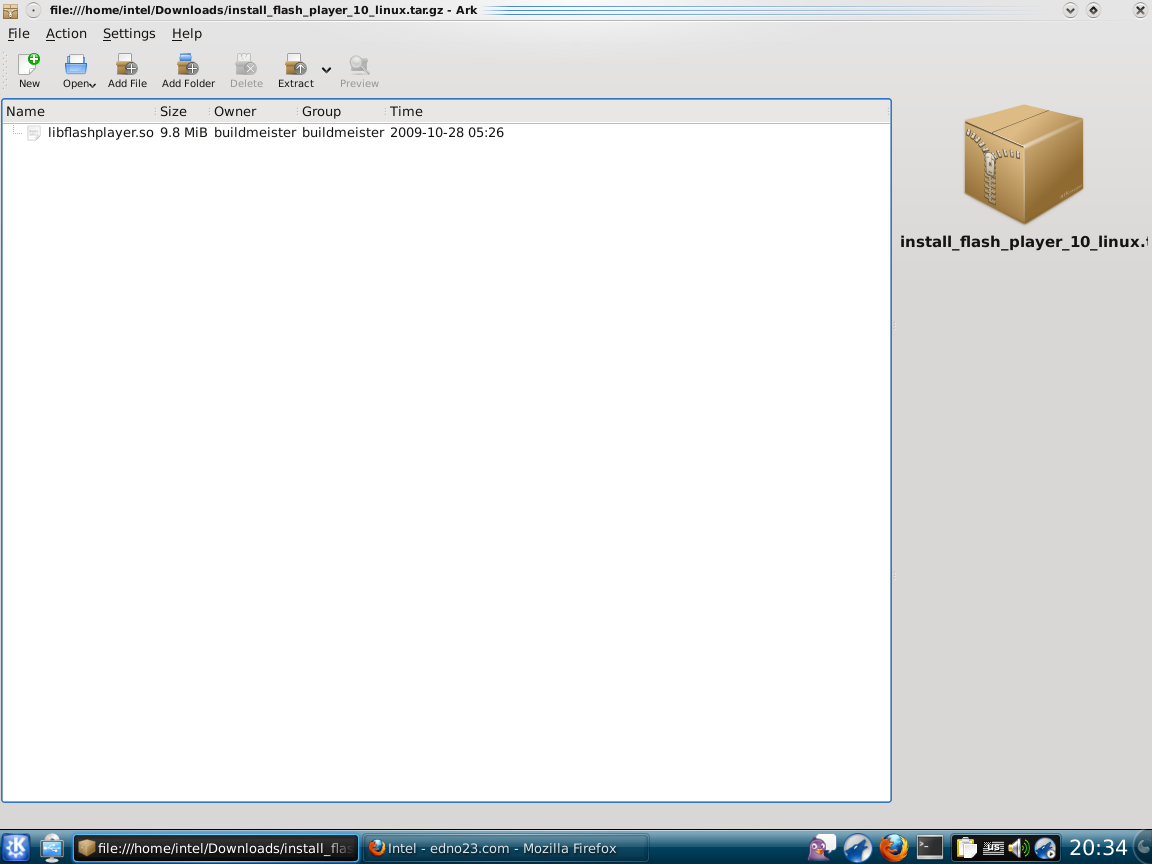This screenshot has height=864, width=1152.
Task: Close the Ark window
Action: click(1140, 10)
